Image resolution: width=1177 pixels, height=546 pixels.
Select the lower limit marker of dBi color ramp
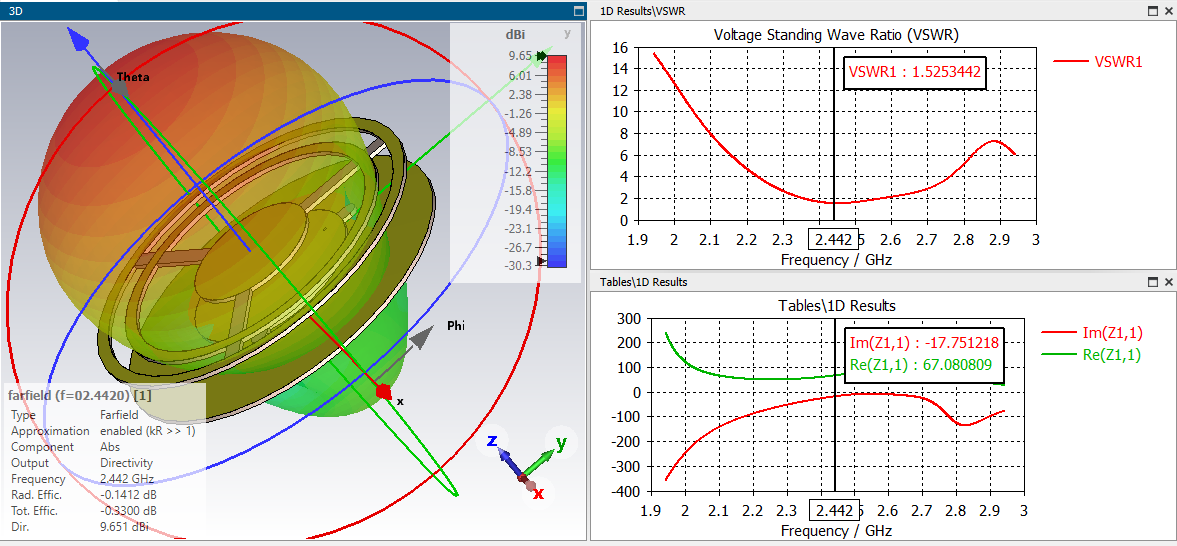click(542, 260)
